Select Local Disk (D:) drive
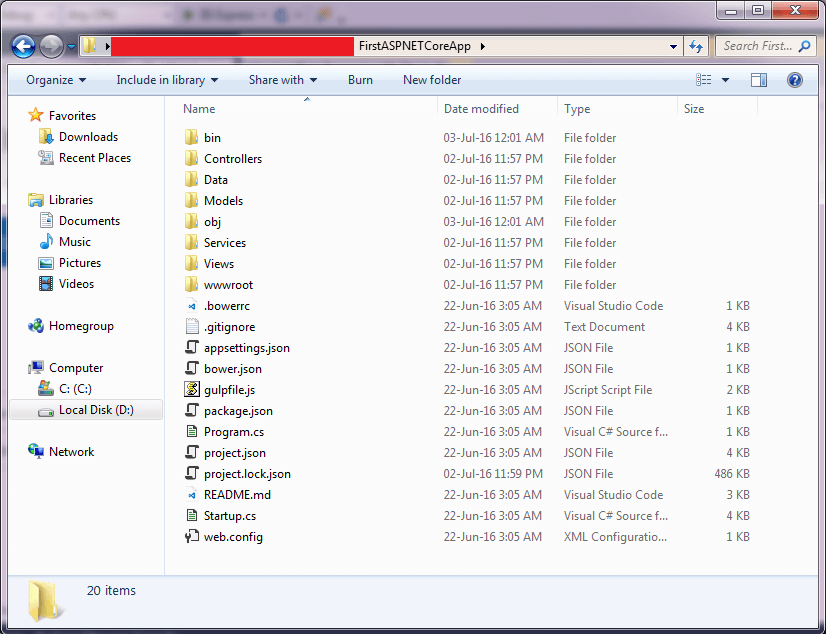This screenshot has height=634, width=826. 96,410
